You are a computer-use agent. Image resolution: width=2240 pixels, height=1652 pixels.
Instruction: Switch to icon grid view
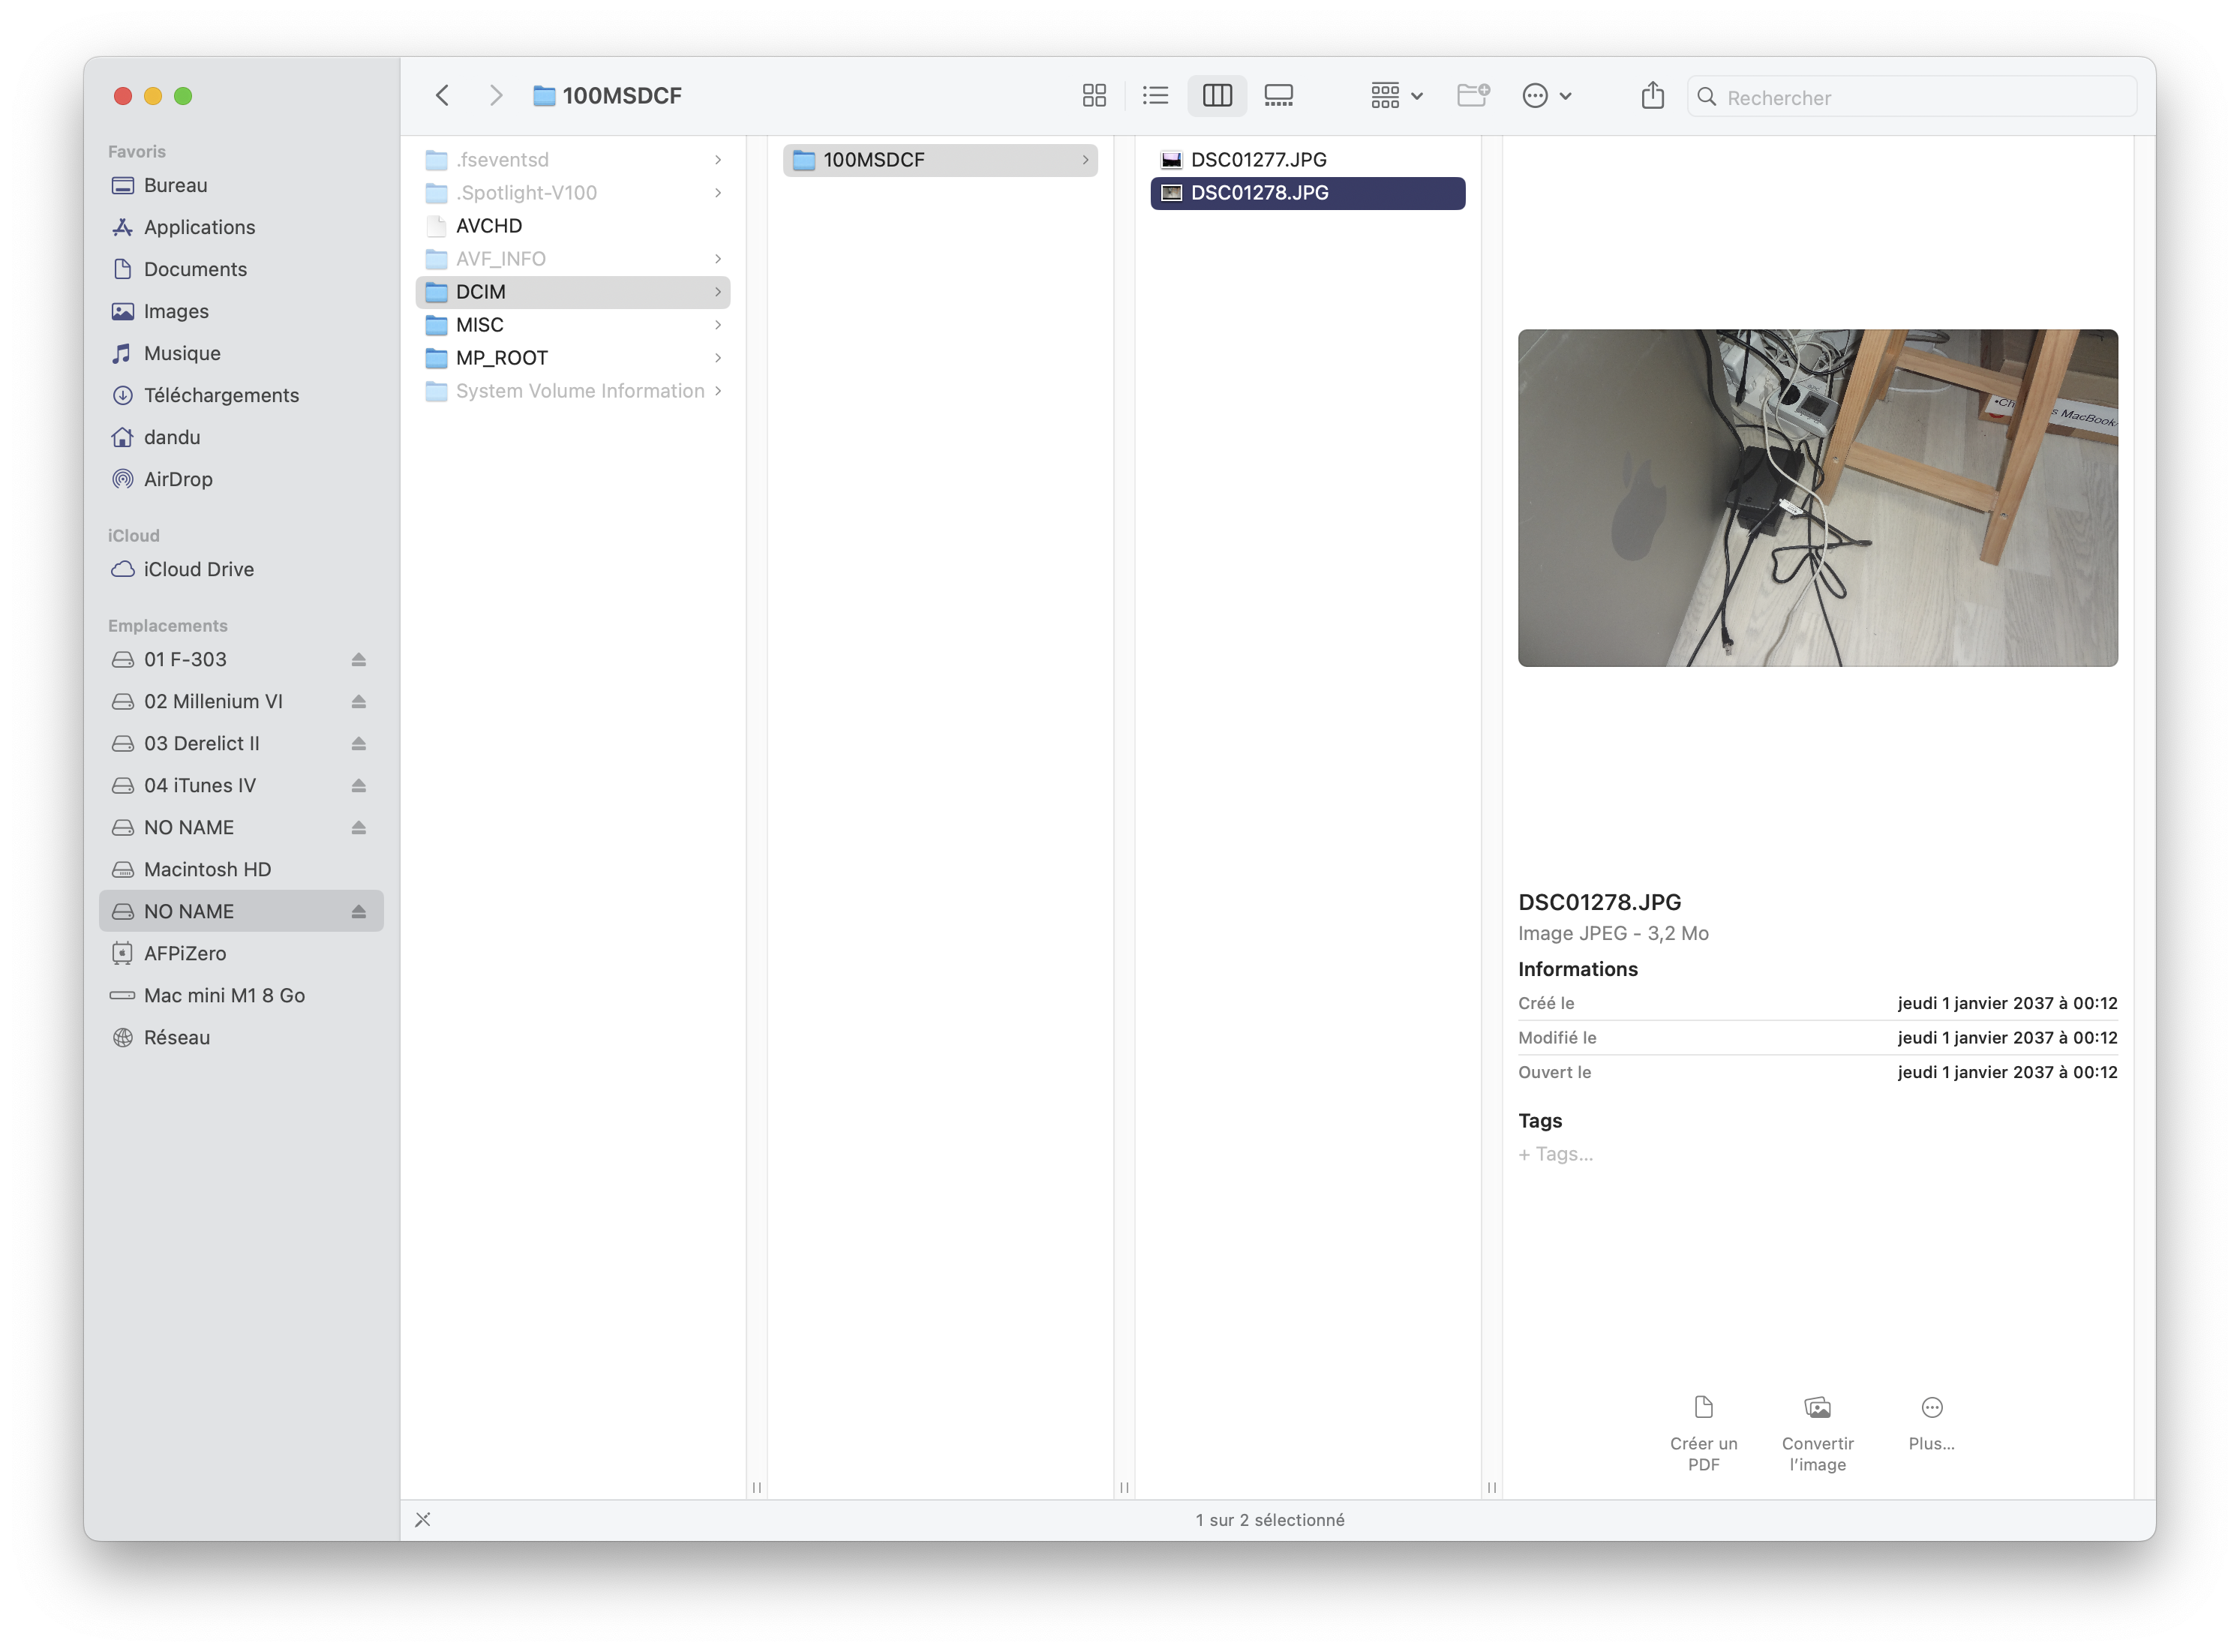1094,96
